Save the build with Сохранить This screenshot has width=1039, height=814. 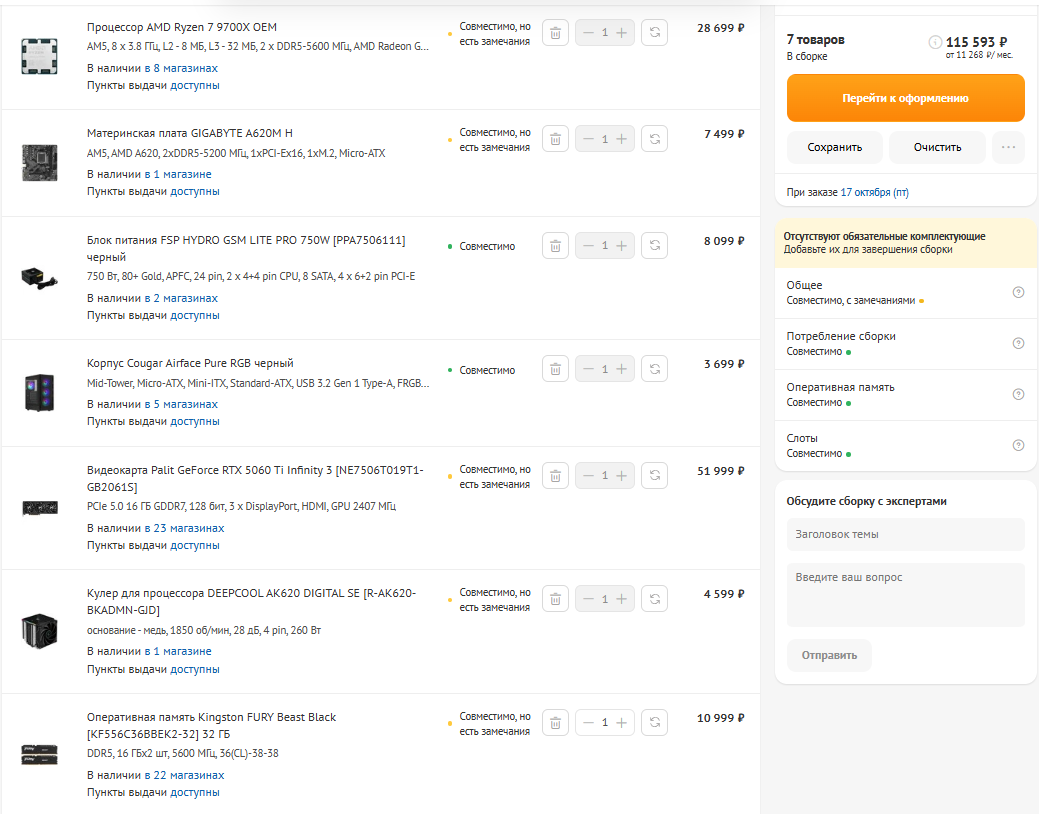click(x=835, y=147)
